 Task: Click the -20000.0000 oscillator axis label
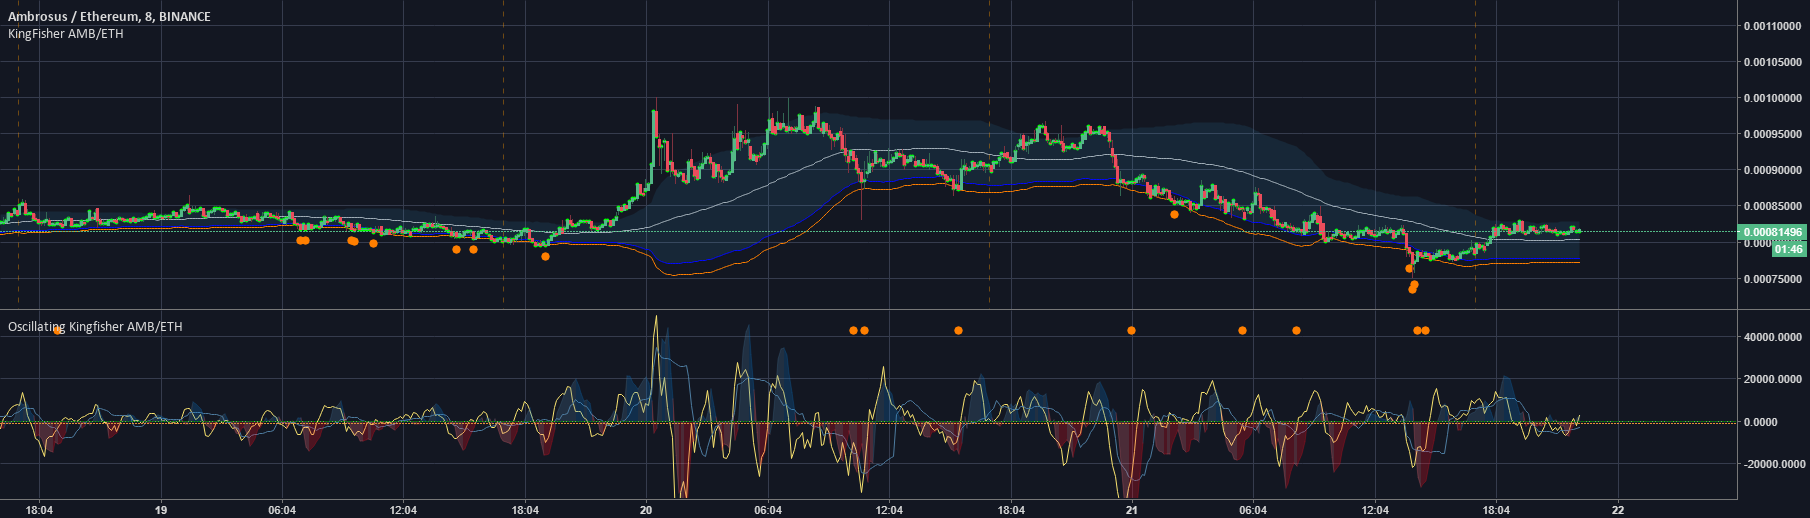pos(1772,464)
